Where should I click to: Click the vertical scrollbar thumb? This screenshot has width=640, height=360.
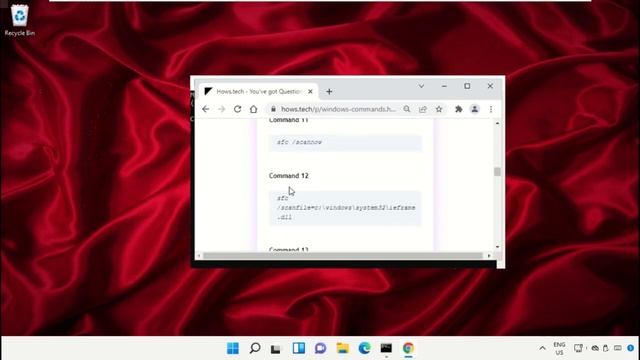coord(497,172)
